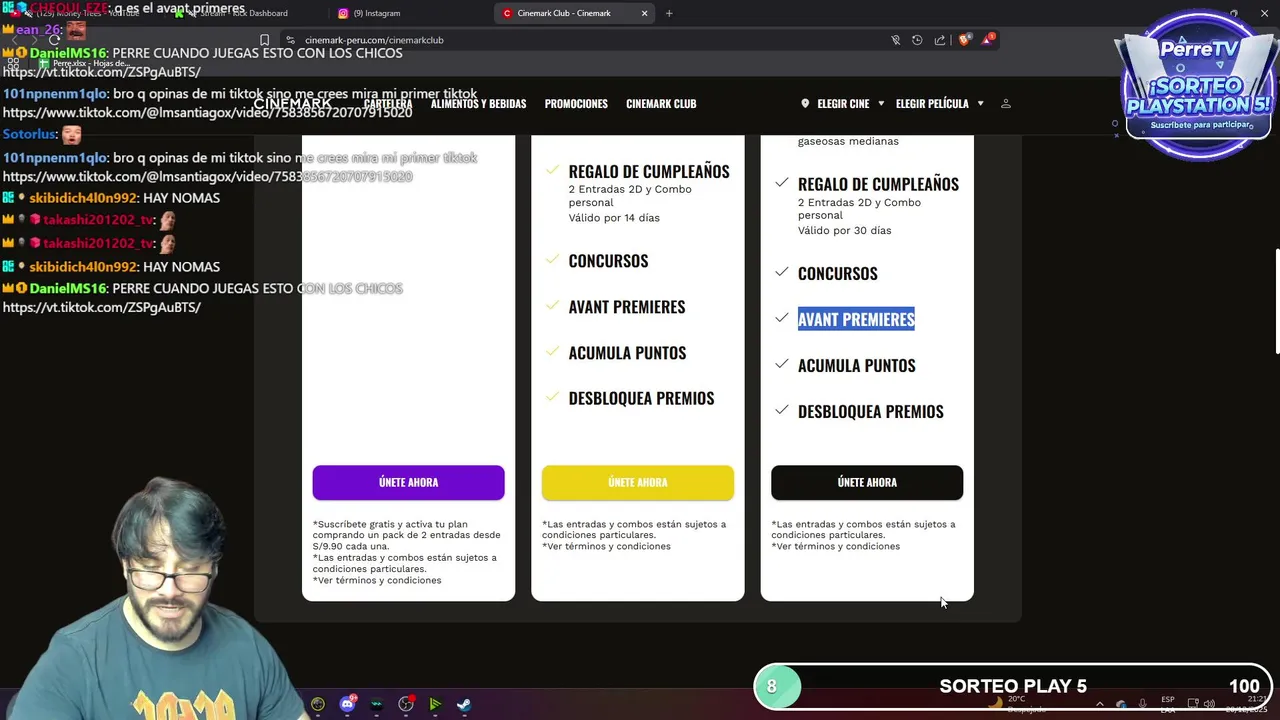1280x720 pixels.
Task: Open Discord from the taskbar
Action: coord(347,704)
